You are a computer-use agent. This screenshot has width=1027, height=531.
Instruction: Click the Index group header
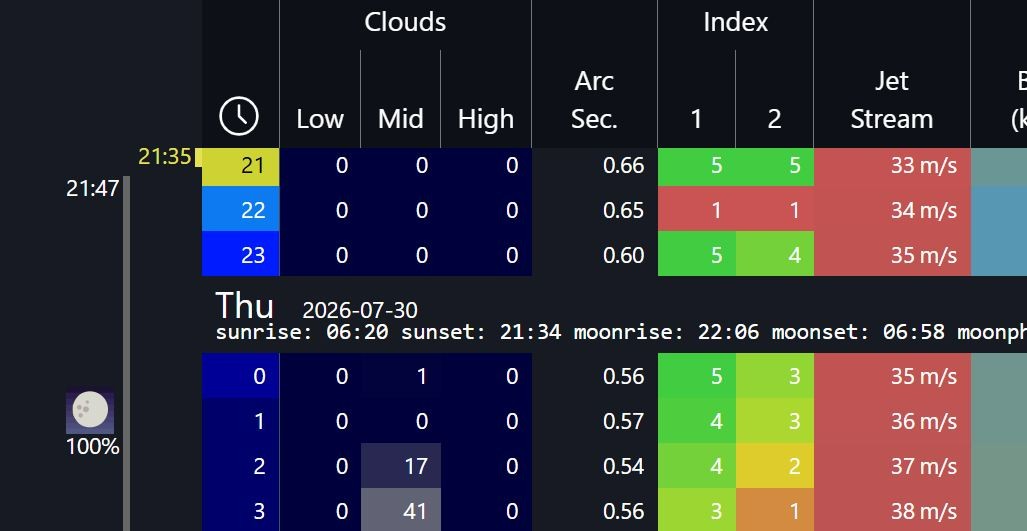(736, 22)
